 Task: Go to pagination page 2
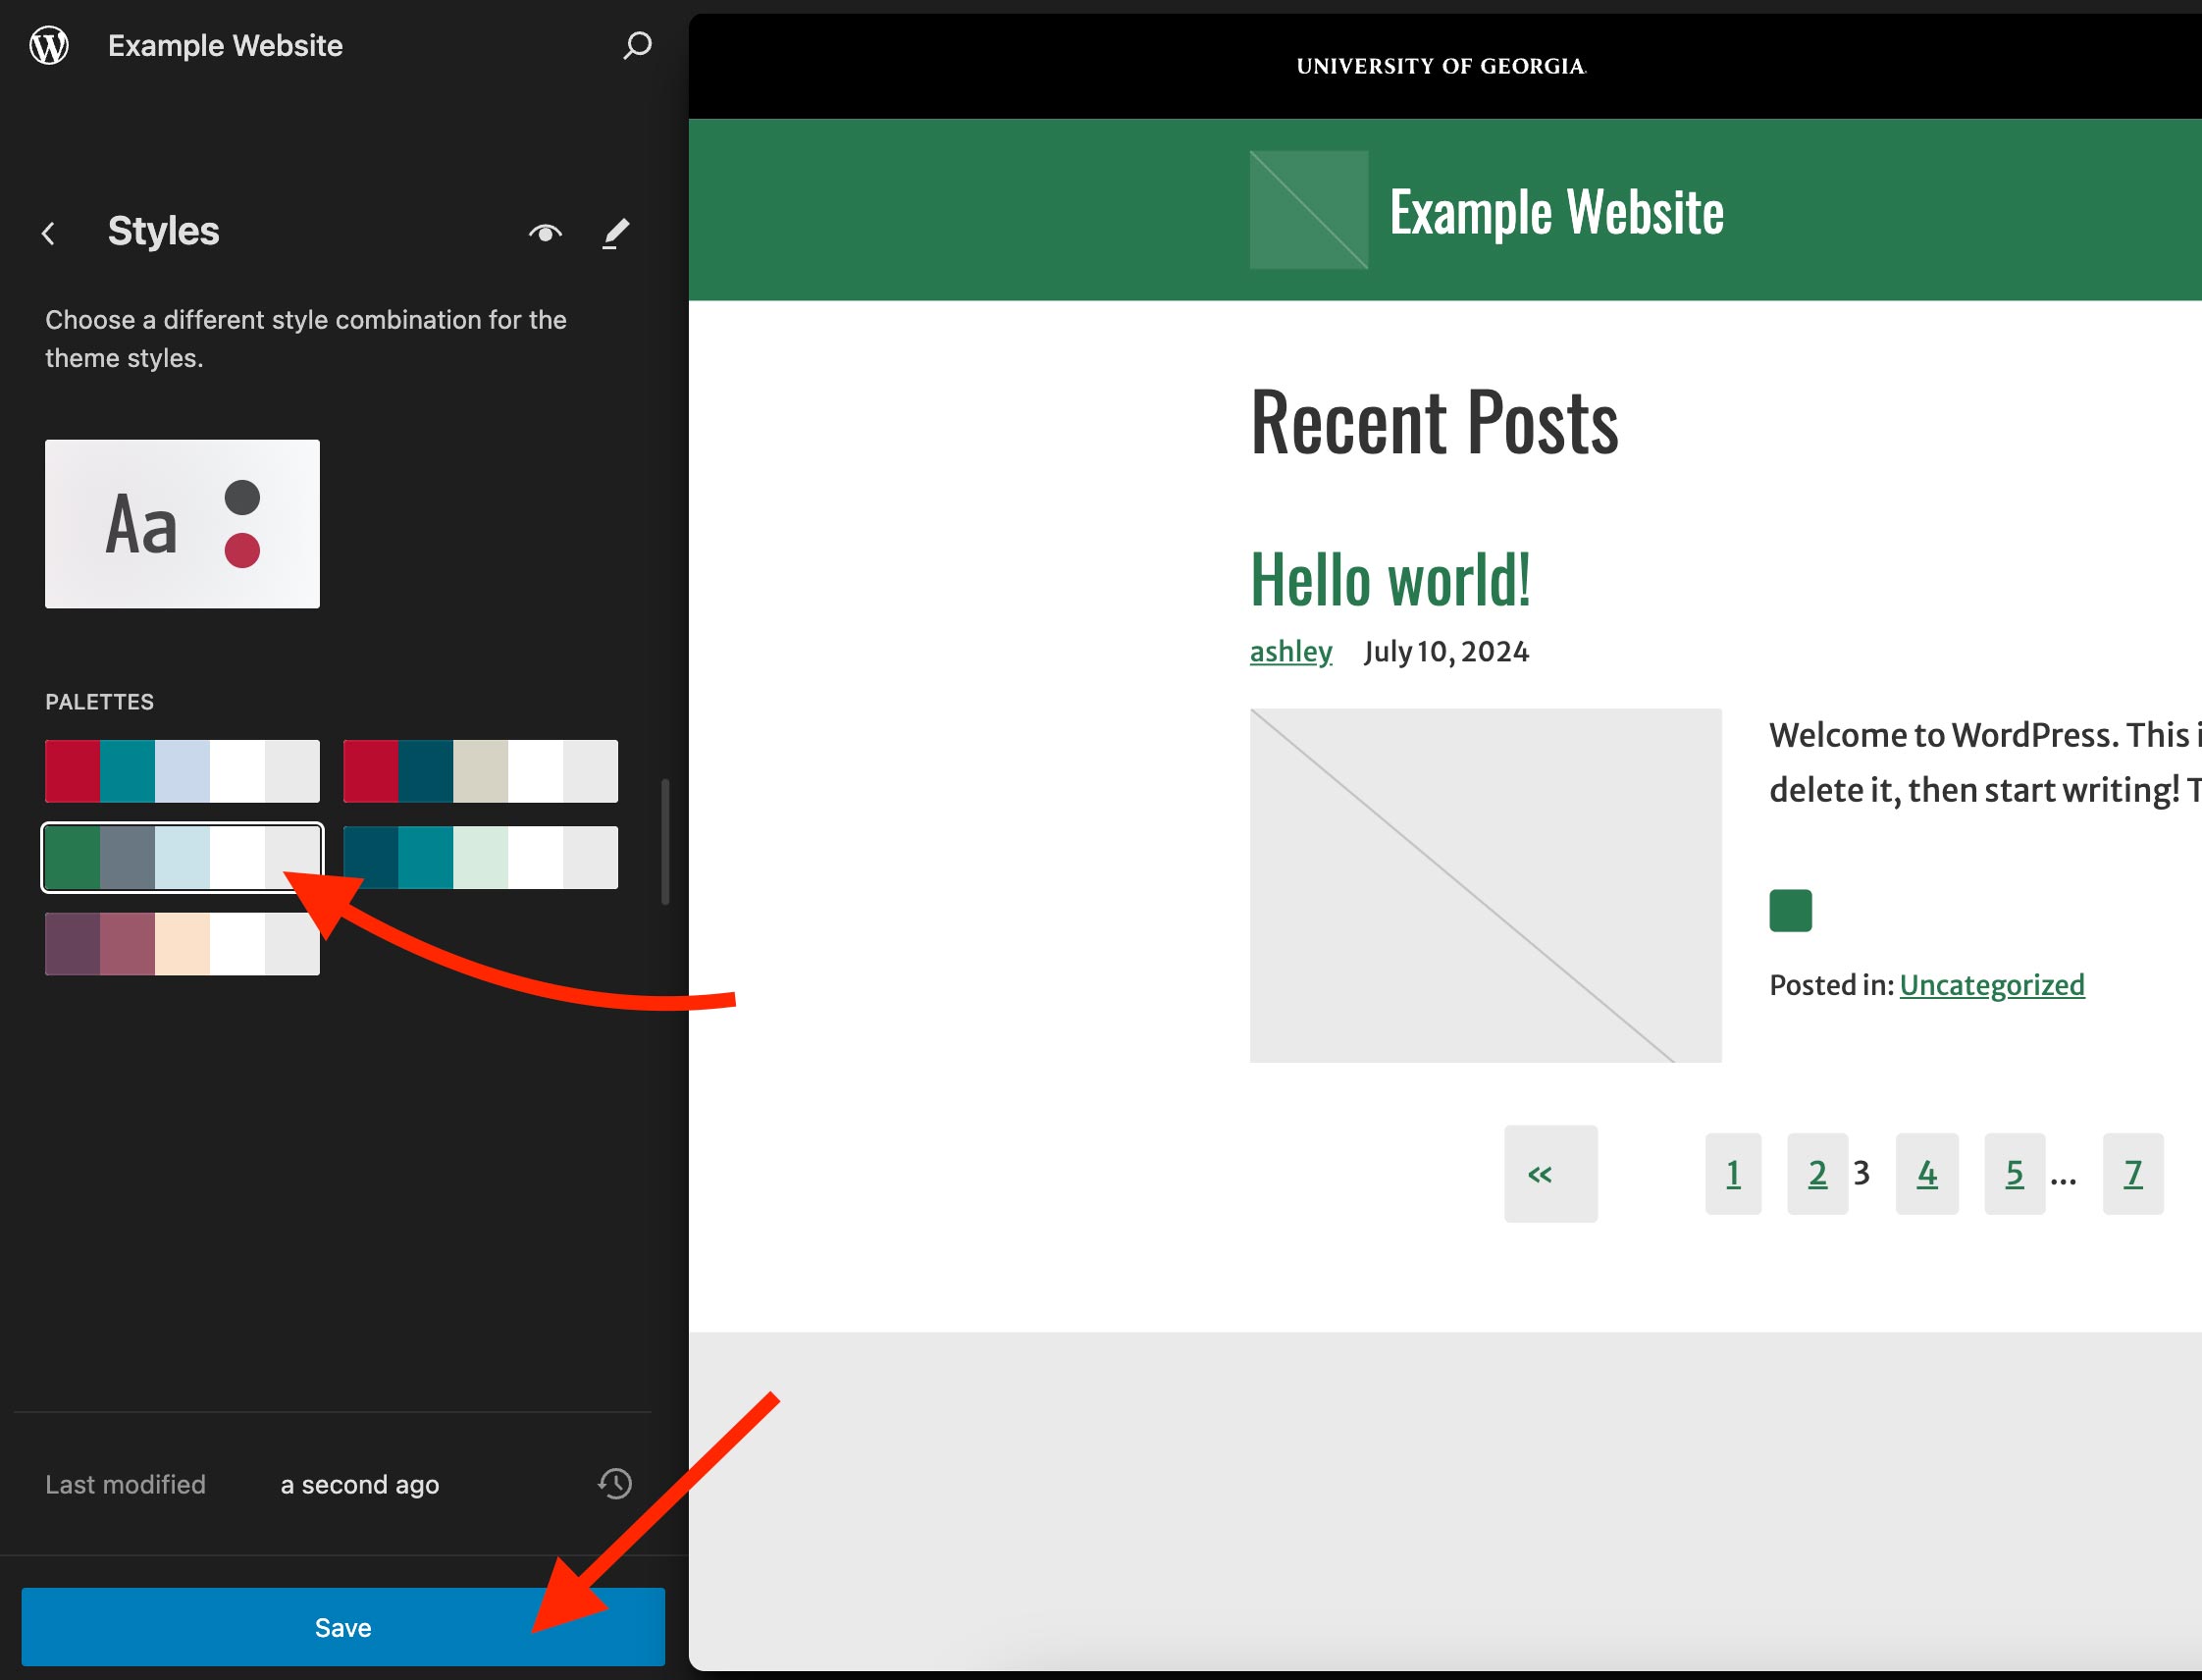pos(1817,1173)
